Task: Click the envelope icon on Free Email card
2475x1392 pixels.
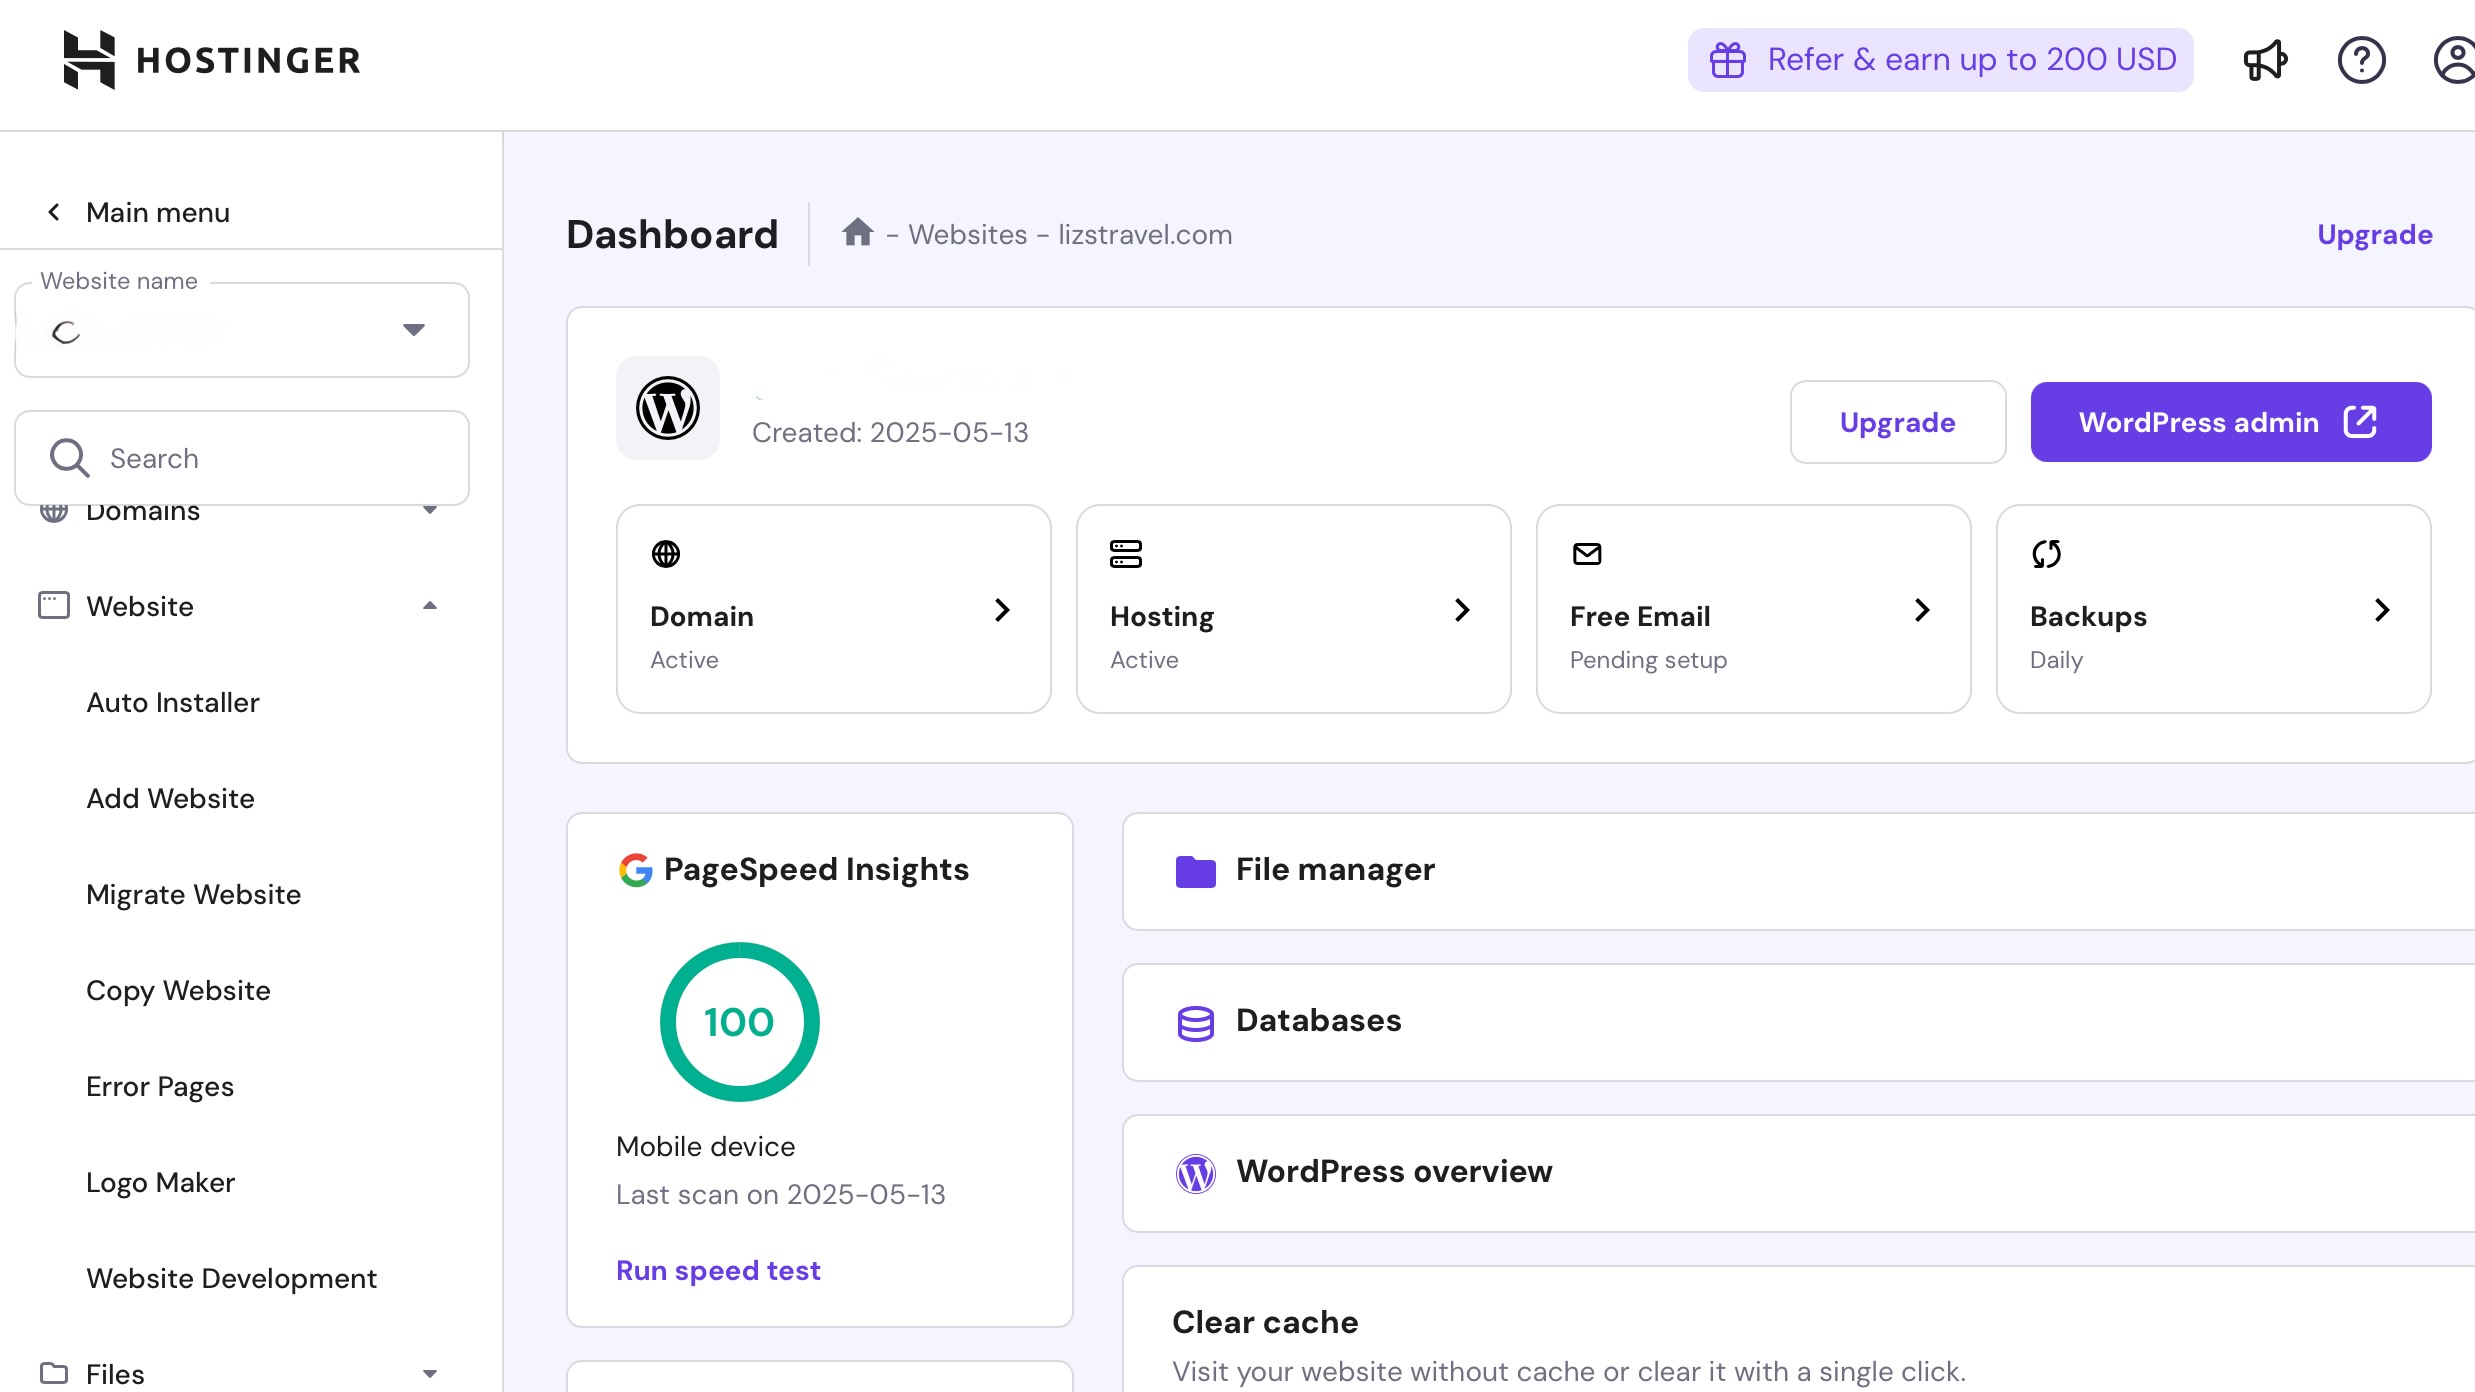Action: click(1587, 553)
